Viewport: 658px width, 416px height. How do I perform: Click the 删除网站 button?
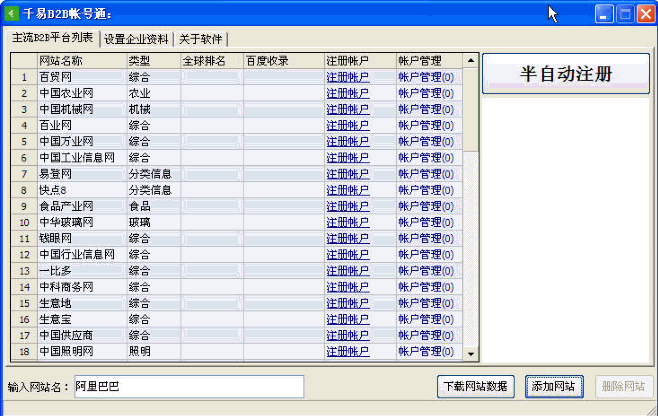coord(624,386)
